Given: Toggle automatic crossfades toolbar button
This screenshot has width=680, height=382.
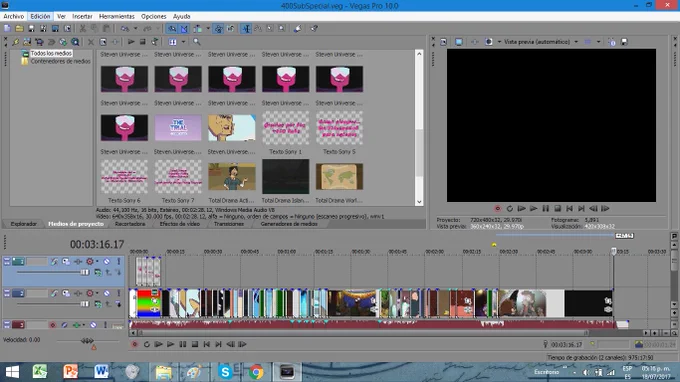Looking at the screenshot, I should 184,29.
